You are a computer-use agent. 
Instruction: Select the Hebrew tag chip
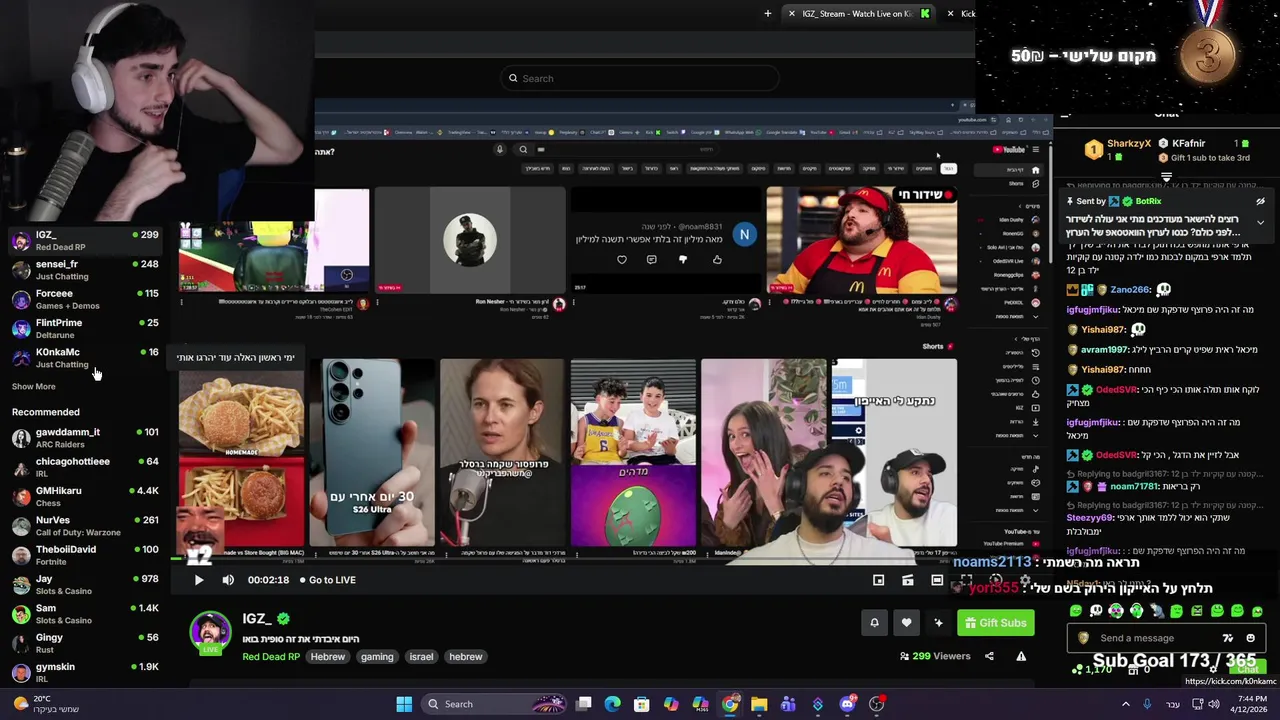pyautogui.click(x=327, y=657)
